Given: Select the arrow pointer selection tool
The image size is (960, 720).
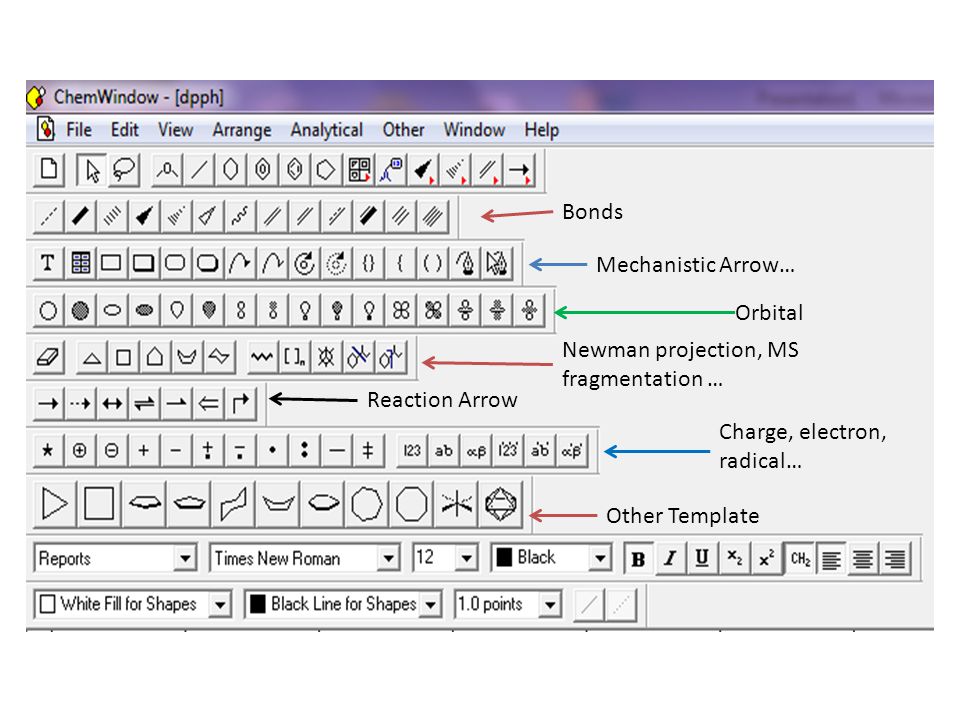Looking at the screenshot, I should pos(92,170).
